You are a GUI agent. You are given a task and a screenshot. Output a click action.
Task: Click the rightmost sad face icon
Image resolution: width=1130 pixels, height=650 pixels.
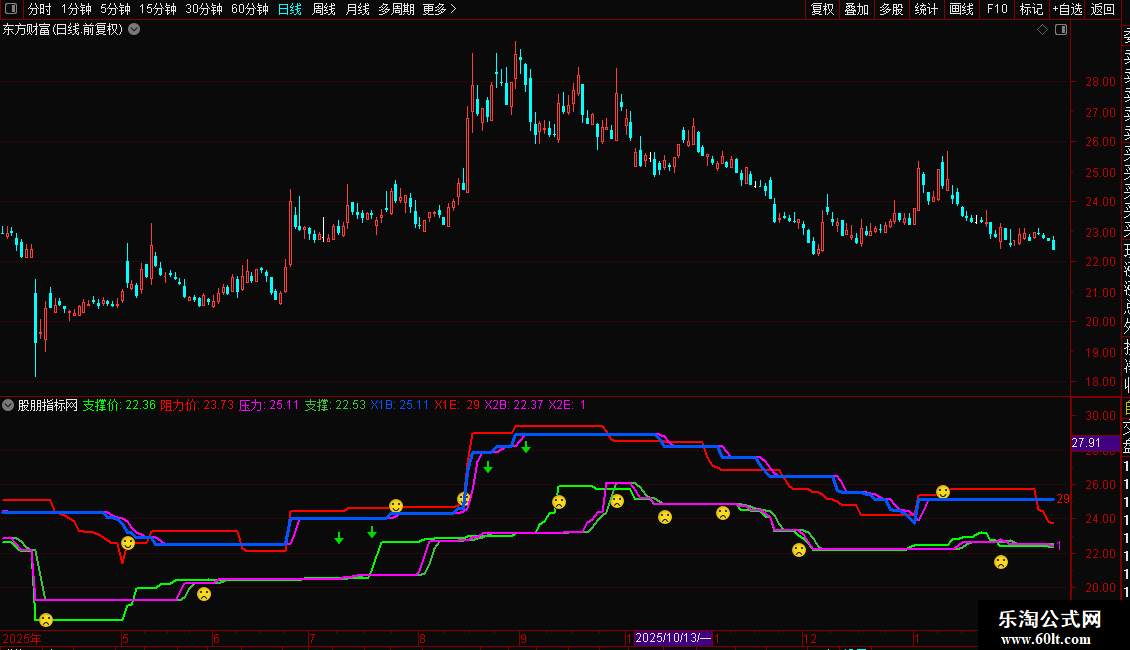(x=1001, y=562)
